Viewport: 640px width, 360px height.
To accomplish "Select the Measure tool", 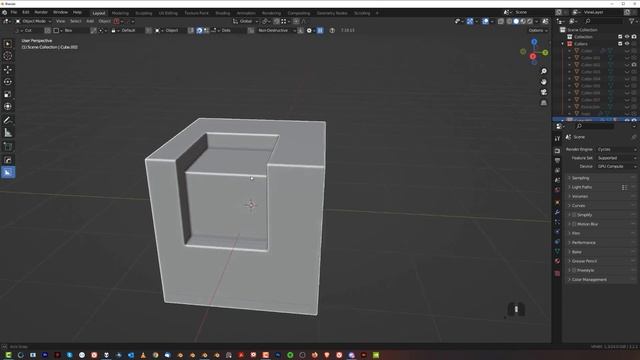I will click(x=8, y=133).
